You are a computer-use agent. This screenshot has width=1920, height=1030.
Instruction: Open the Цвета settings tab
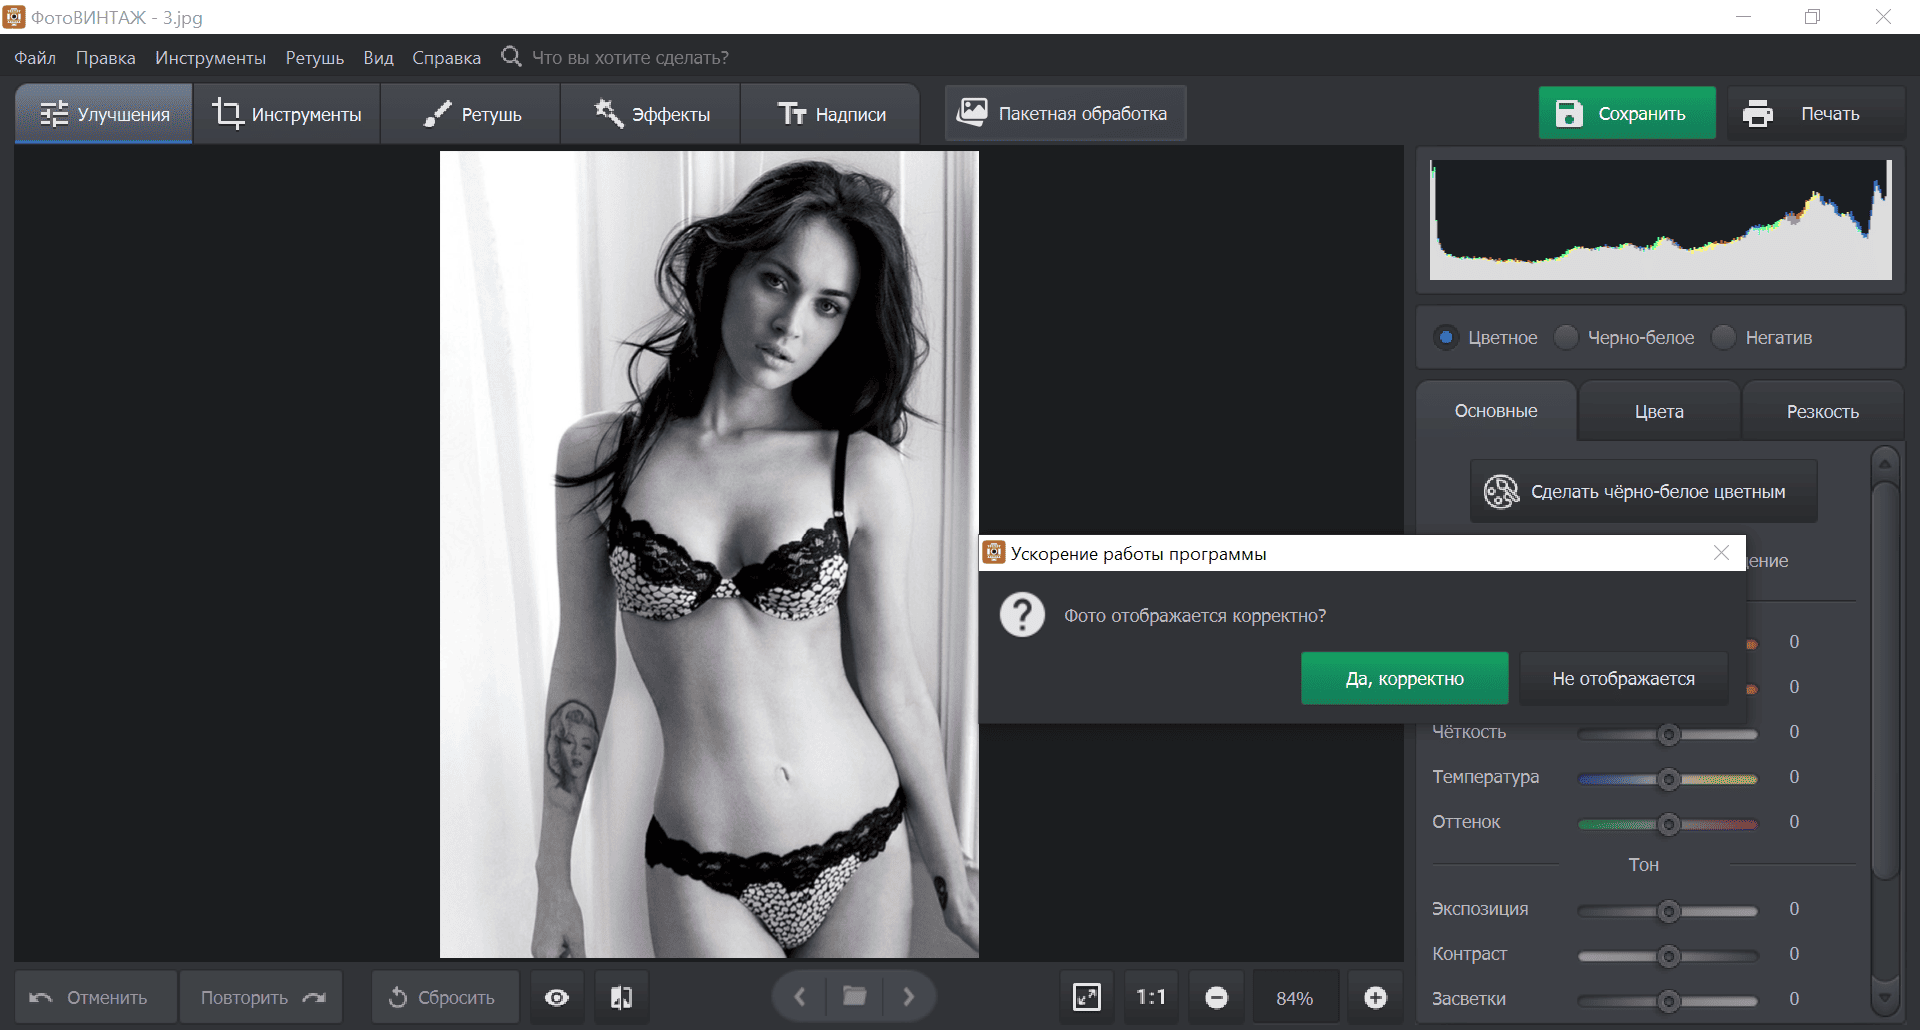pyautogui.click(x=1659, y=411)
